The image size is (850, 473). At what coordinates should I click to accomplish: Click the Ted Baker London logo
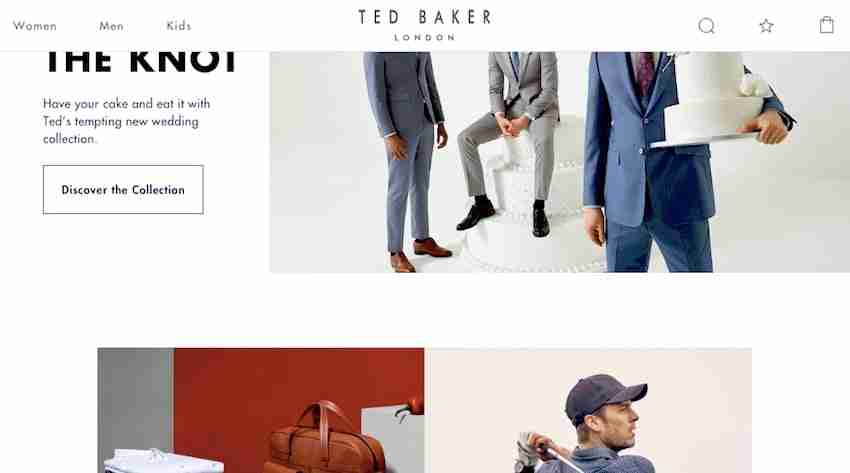click(x=424, y=25)
